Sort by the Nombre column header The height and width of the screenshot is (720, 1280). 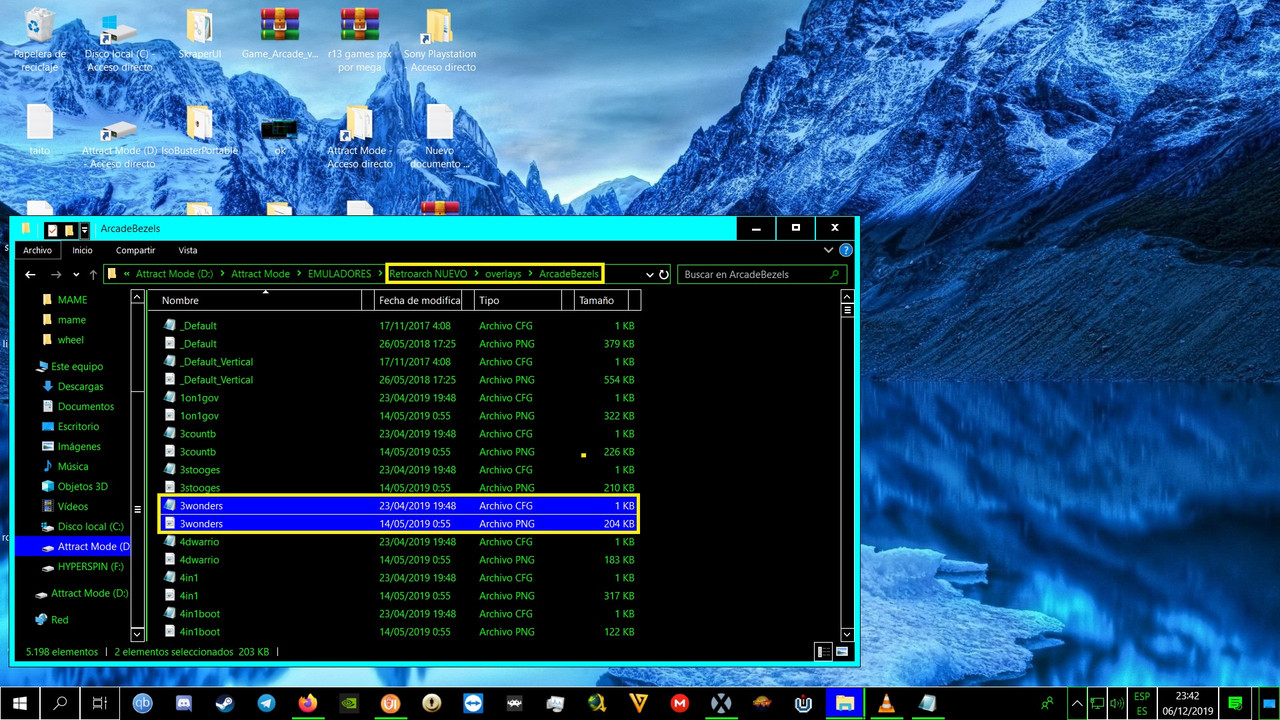pyautogui.click(x=262, y=300)
